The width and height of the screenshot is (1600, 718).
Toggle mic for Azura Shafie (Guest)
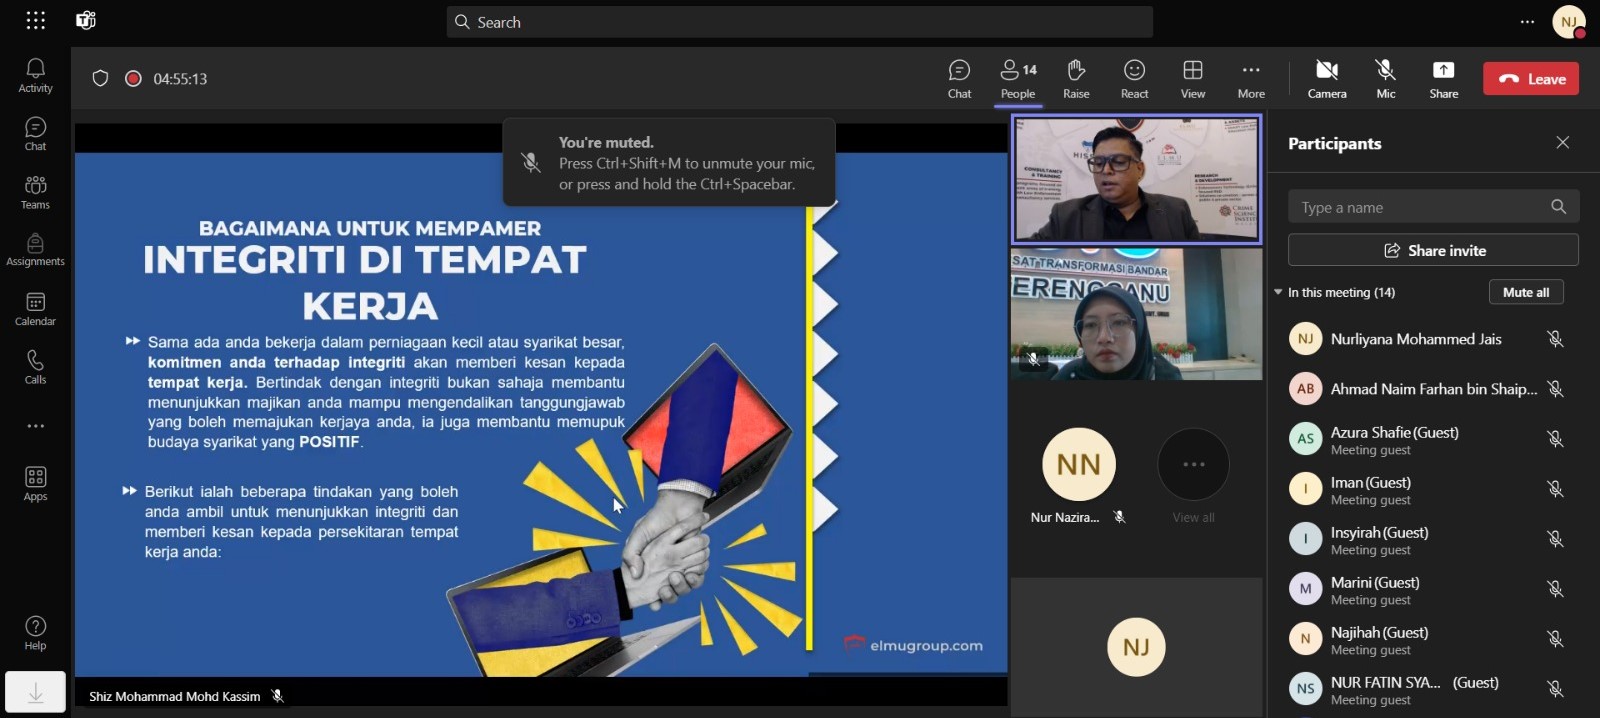(1555, 439)
